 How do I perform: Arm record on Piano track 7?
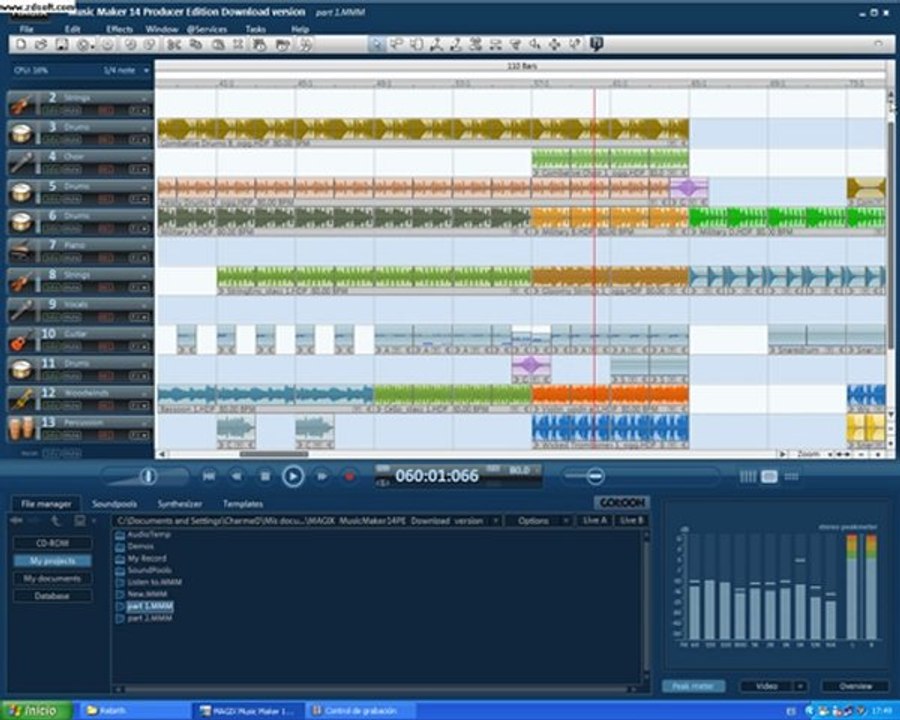tap(106, 258)
